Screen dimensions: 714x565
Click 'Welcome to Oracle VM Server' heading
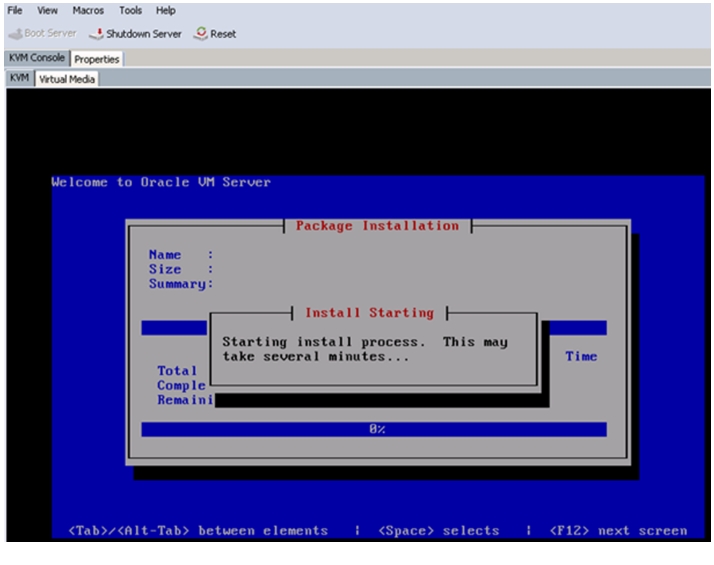(x=161, y=182)
